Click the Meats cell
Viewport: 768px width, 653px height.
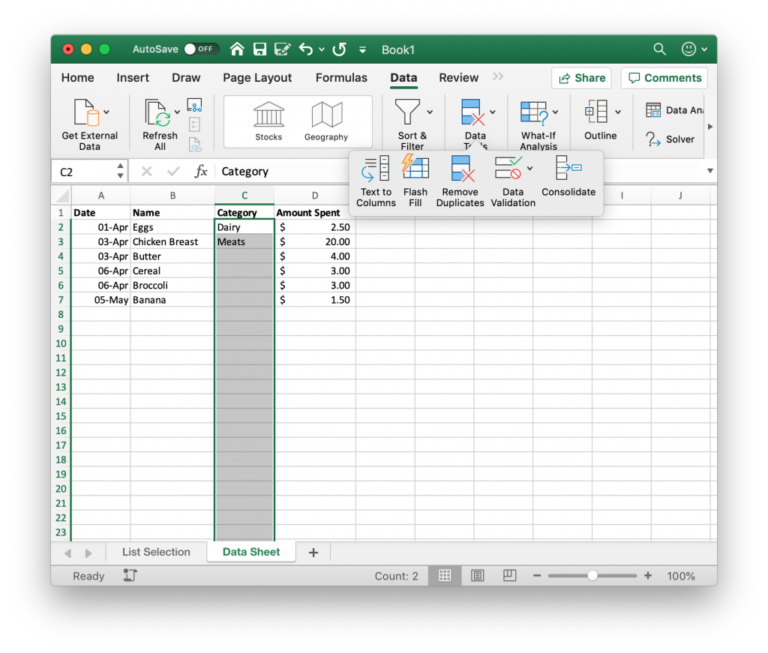(x=244, y=242)
